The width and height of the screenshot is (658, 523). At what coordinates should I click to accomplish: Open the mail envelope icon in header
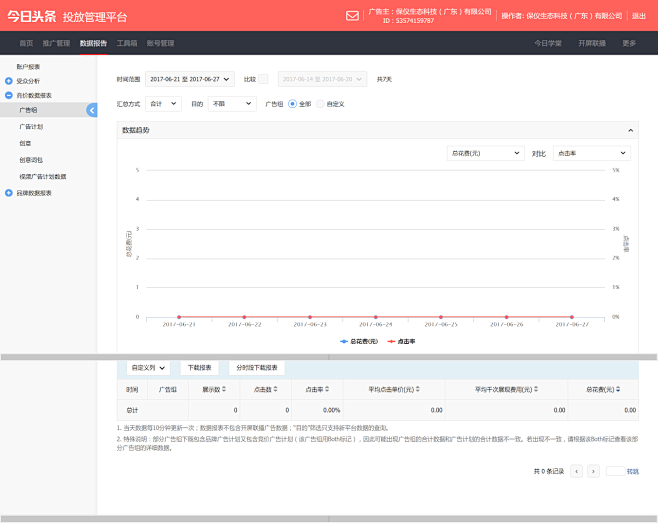point(352,16)
